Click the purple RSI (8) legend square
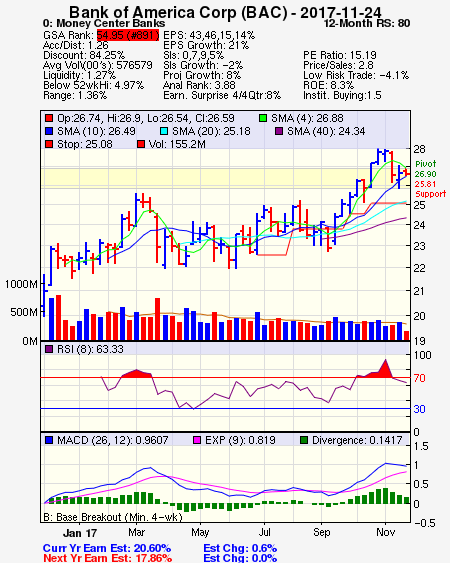Viewport: 450px width, 563px height. [x=49, y=349]
